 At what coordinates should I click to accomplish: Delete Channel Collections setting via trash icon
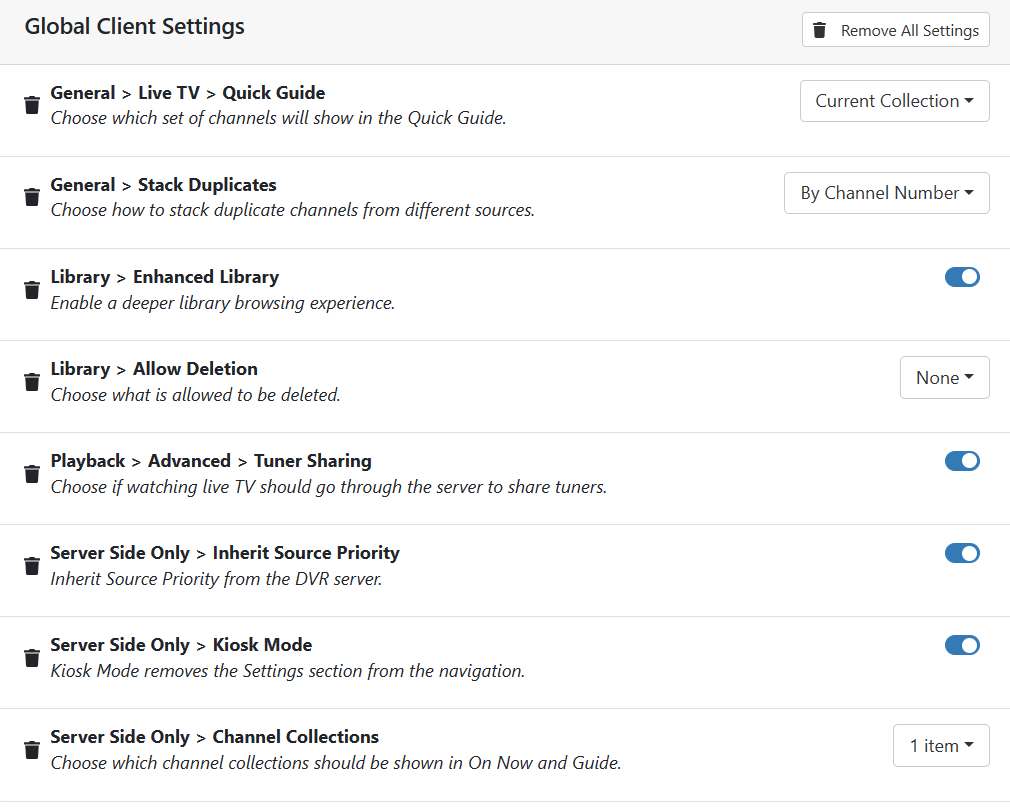click(x=32, y=750)
